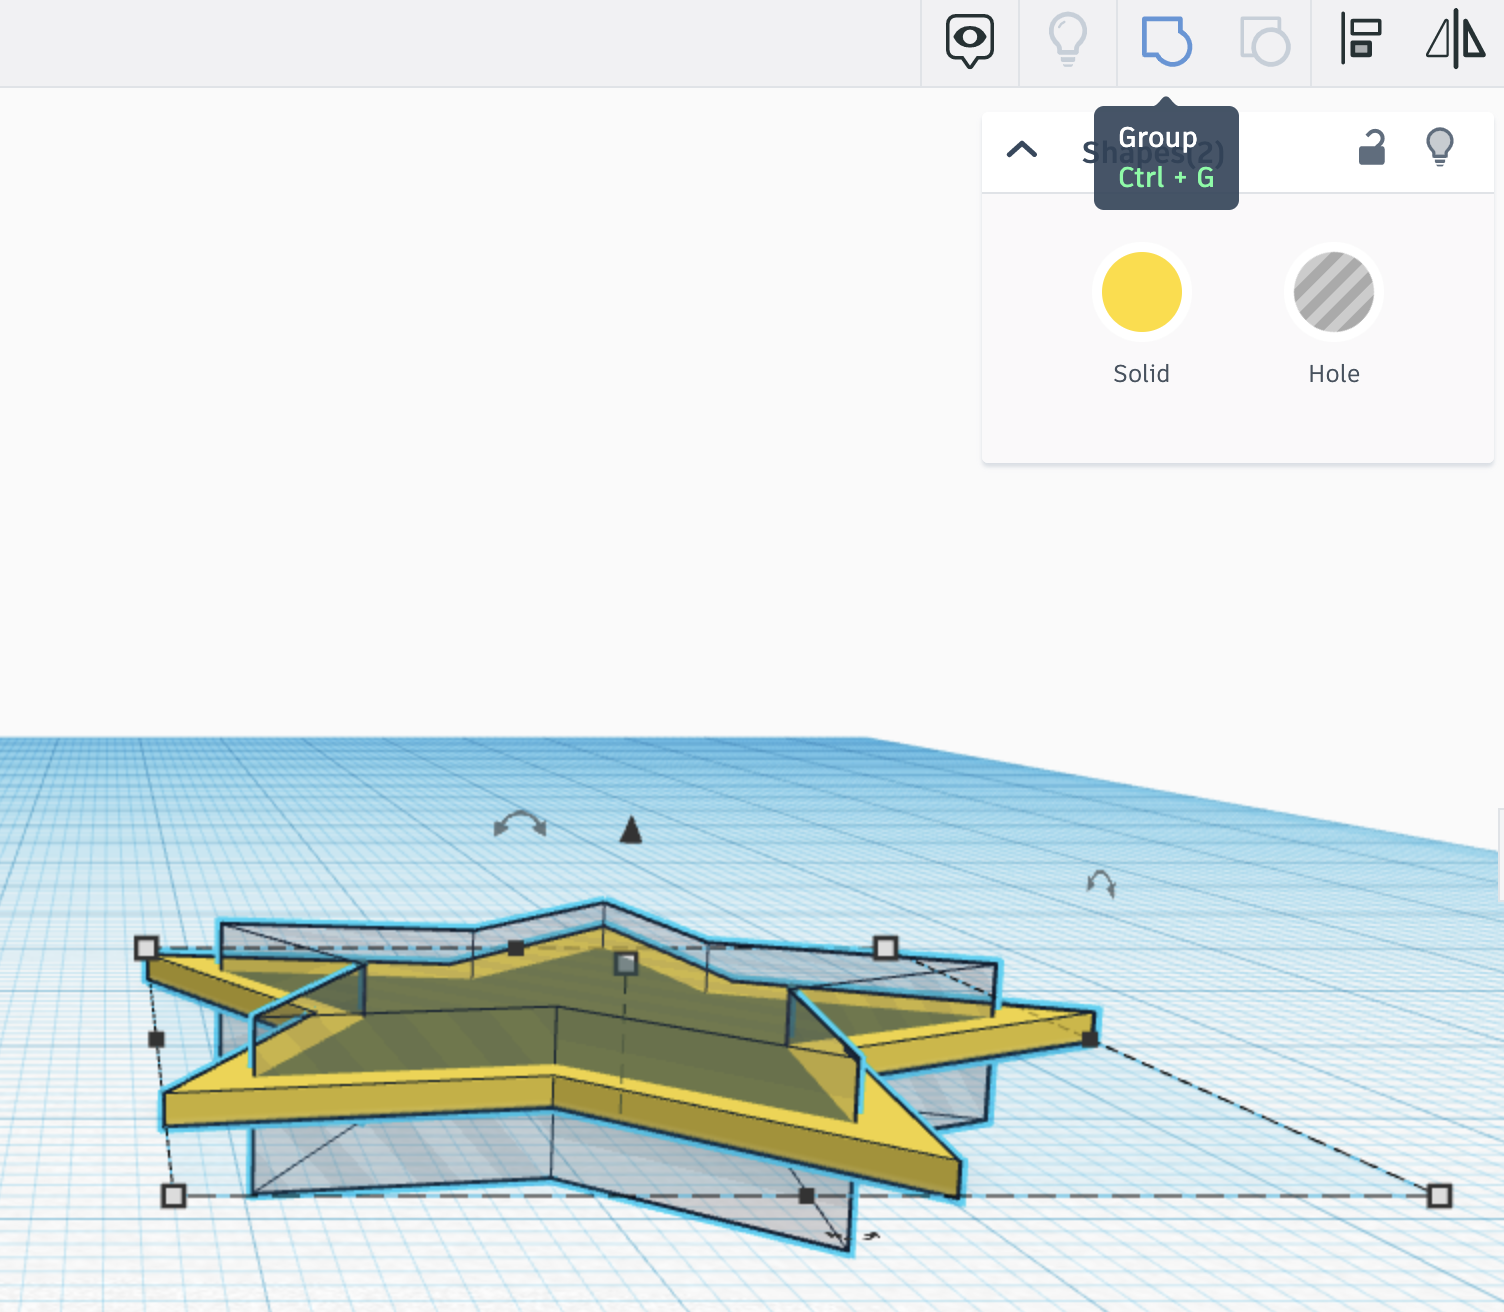Click the Group tool icon

(1166, 42)
